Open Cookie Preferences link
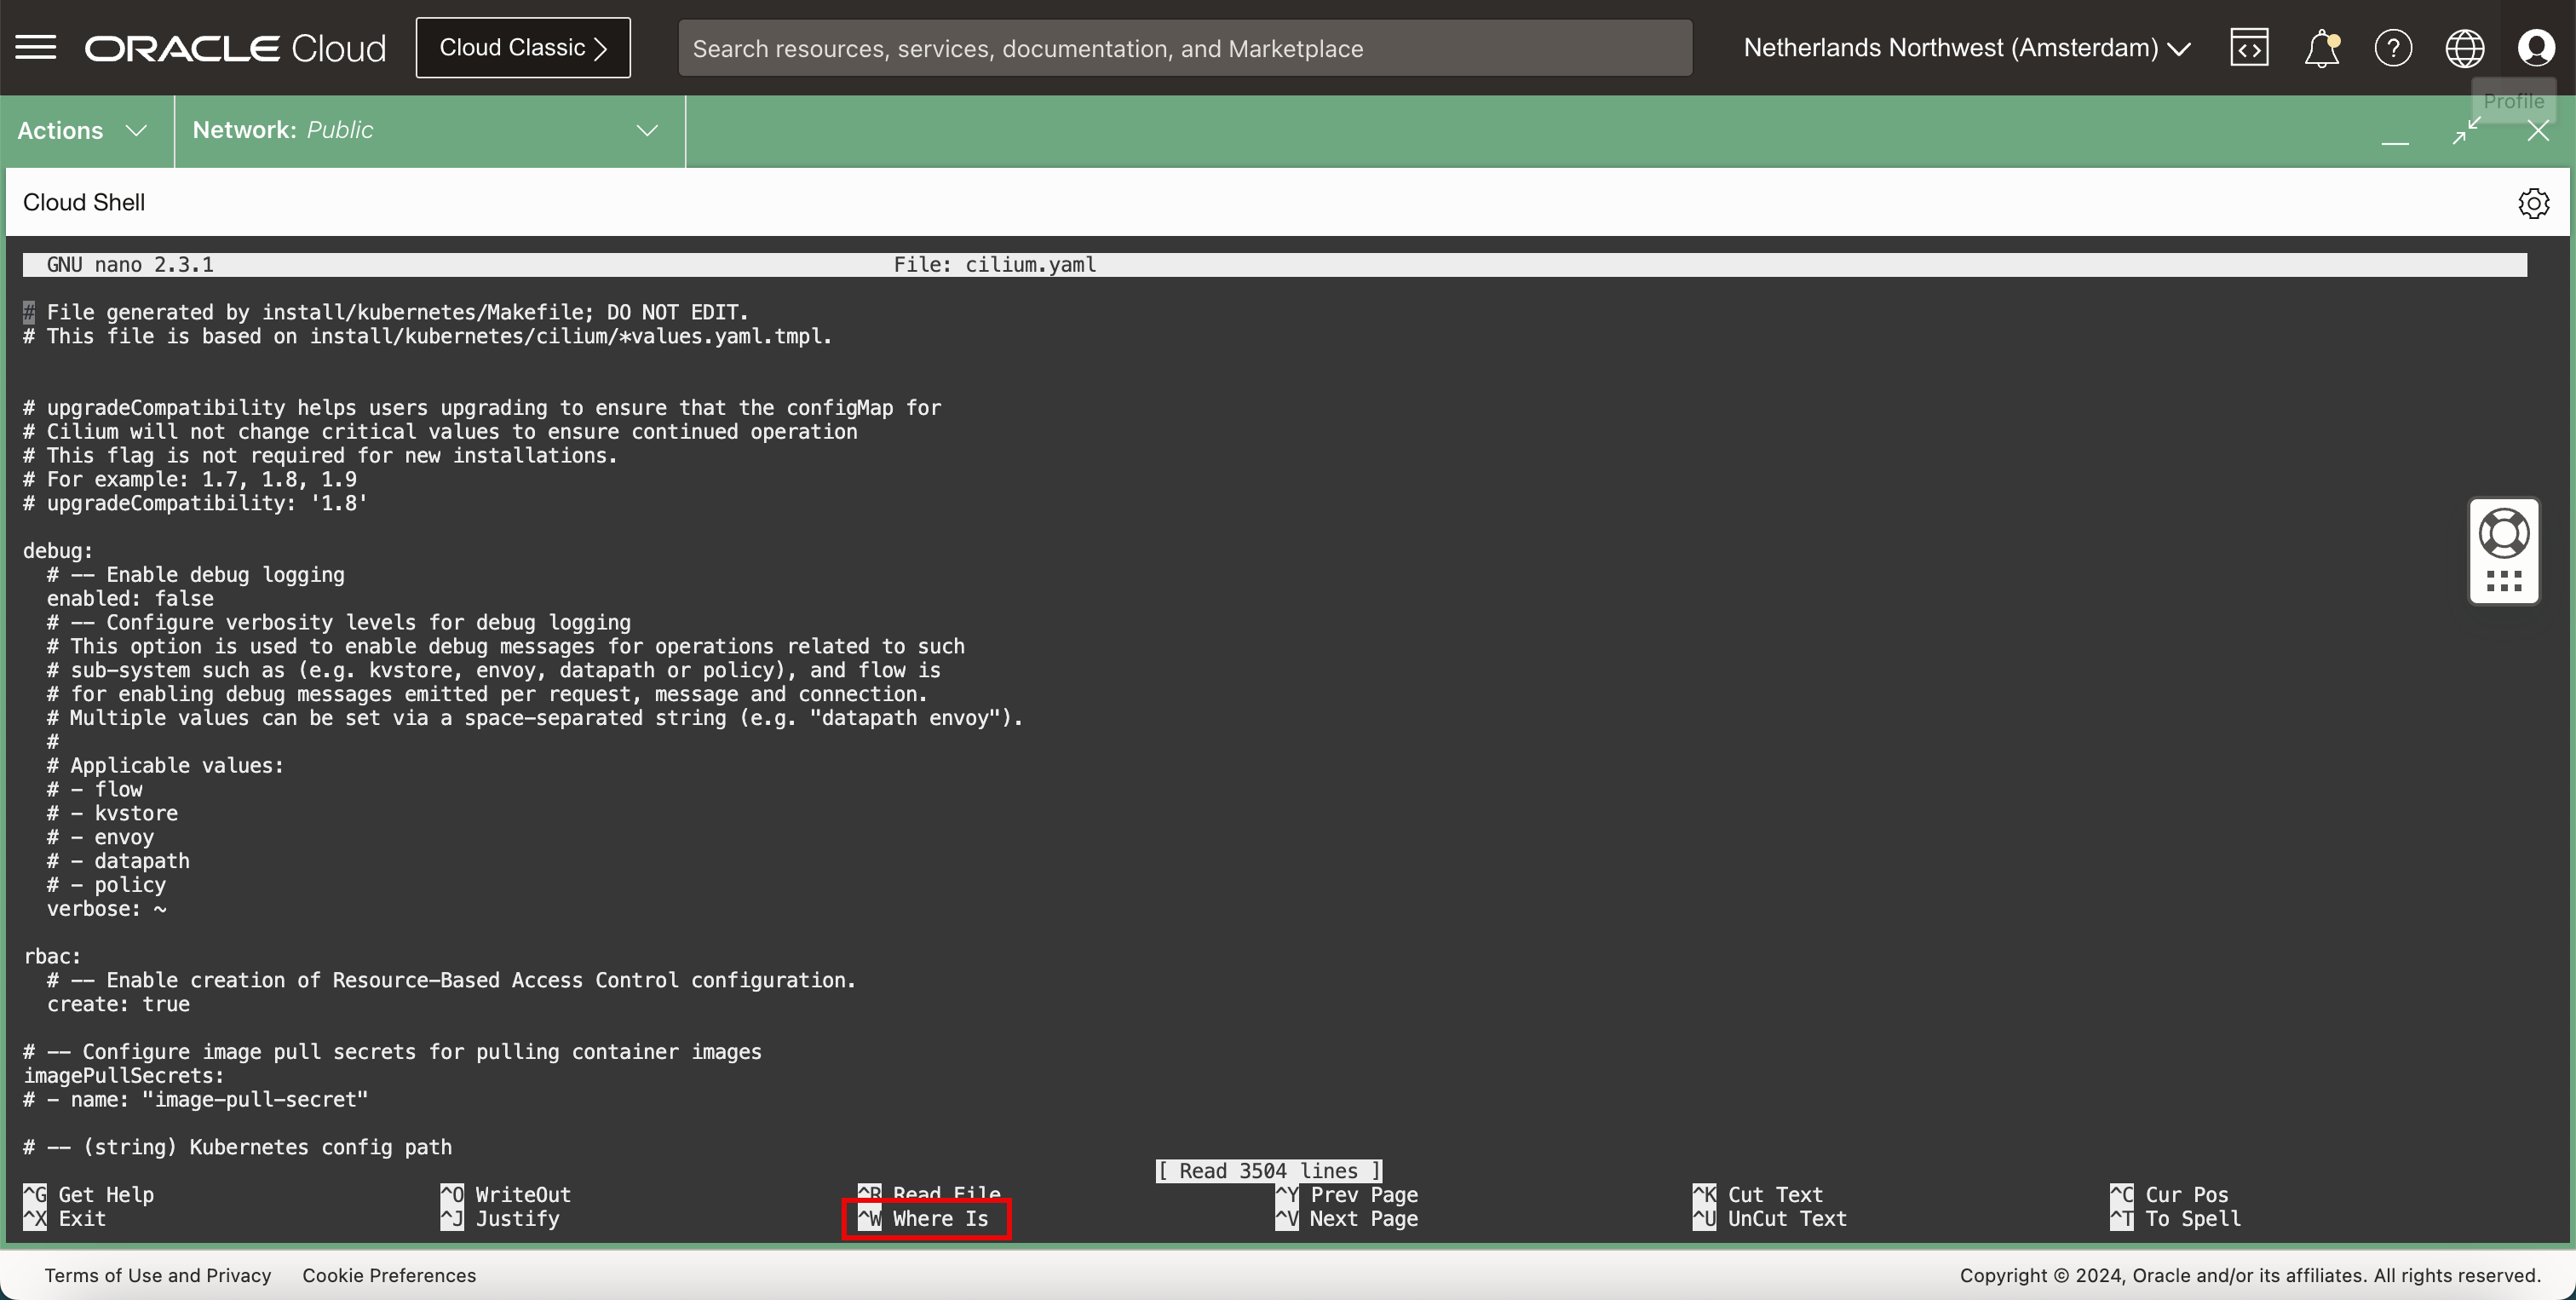 point(389,1275)
